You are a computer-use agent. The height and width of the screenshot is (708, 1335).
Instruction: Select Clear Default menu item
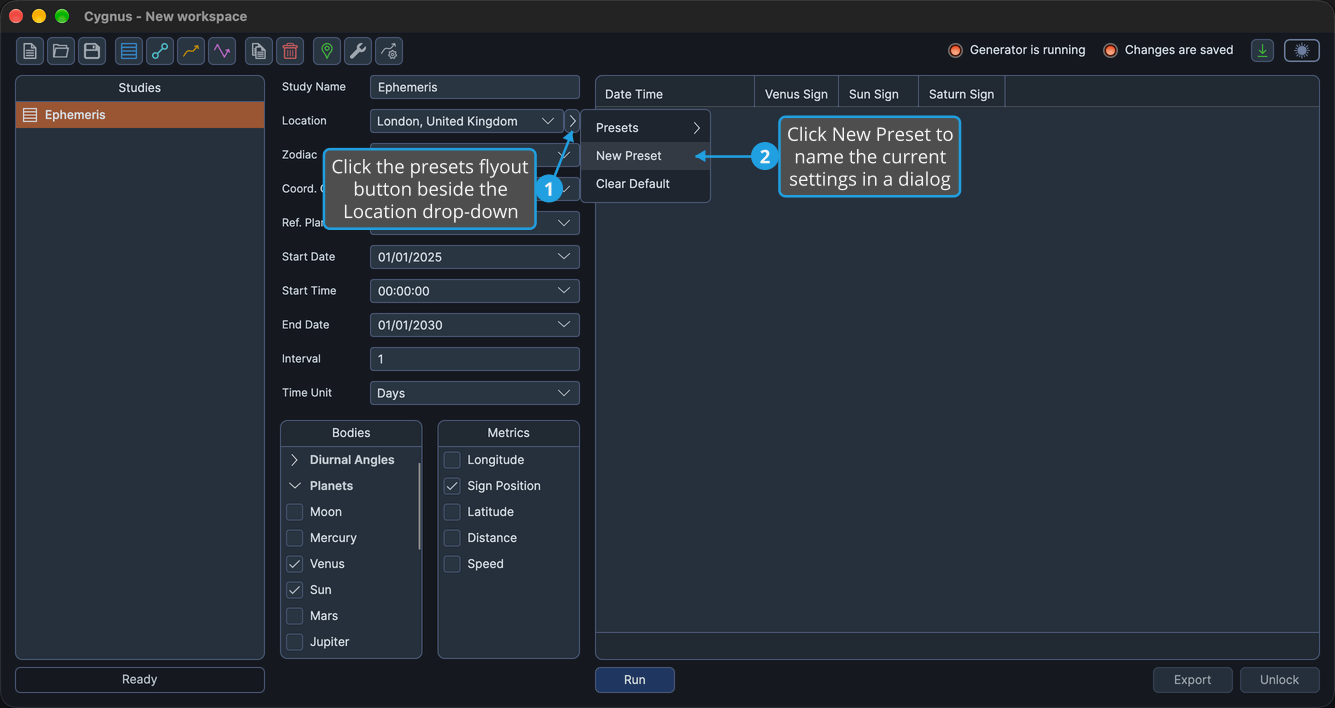click(x=646, y=184)
